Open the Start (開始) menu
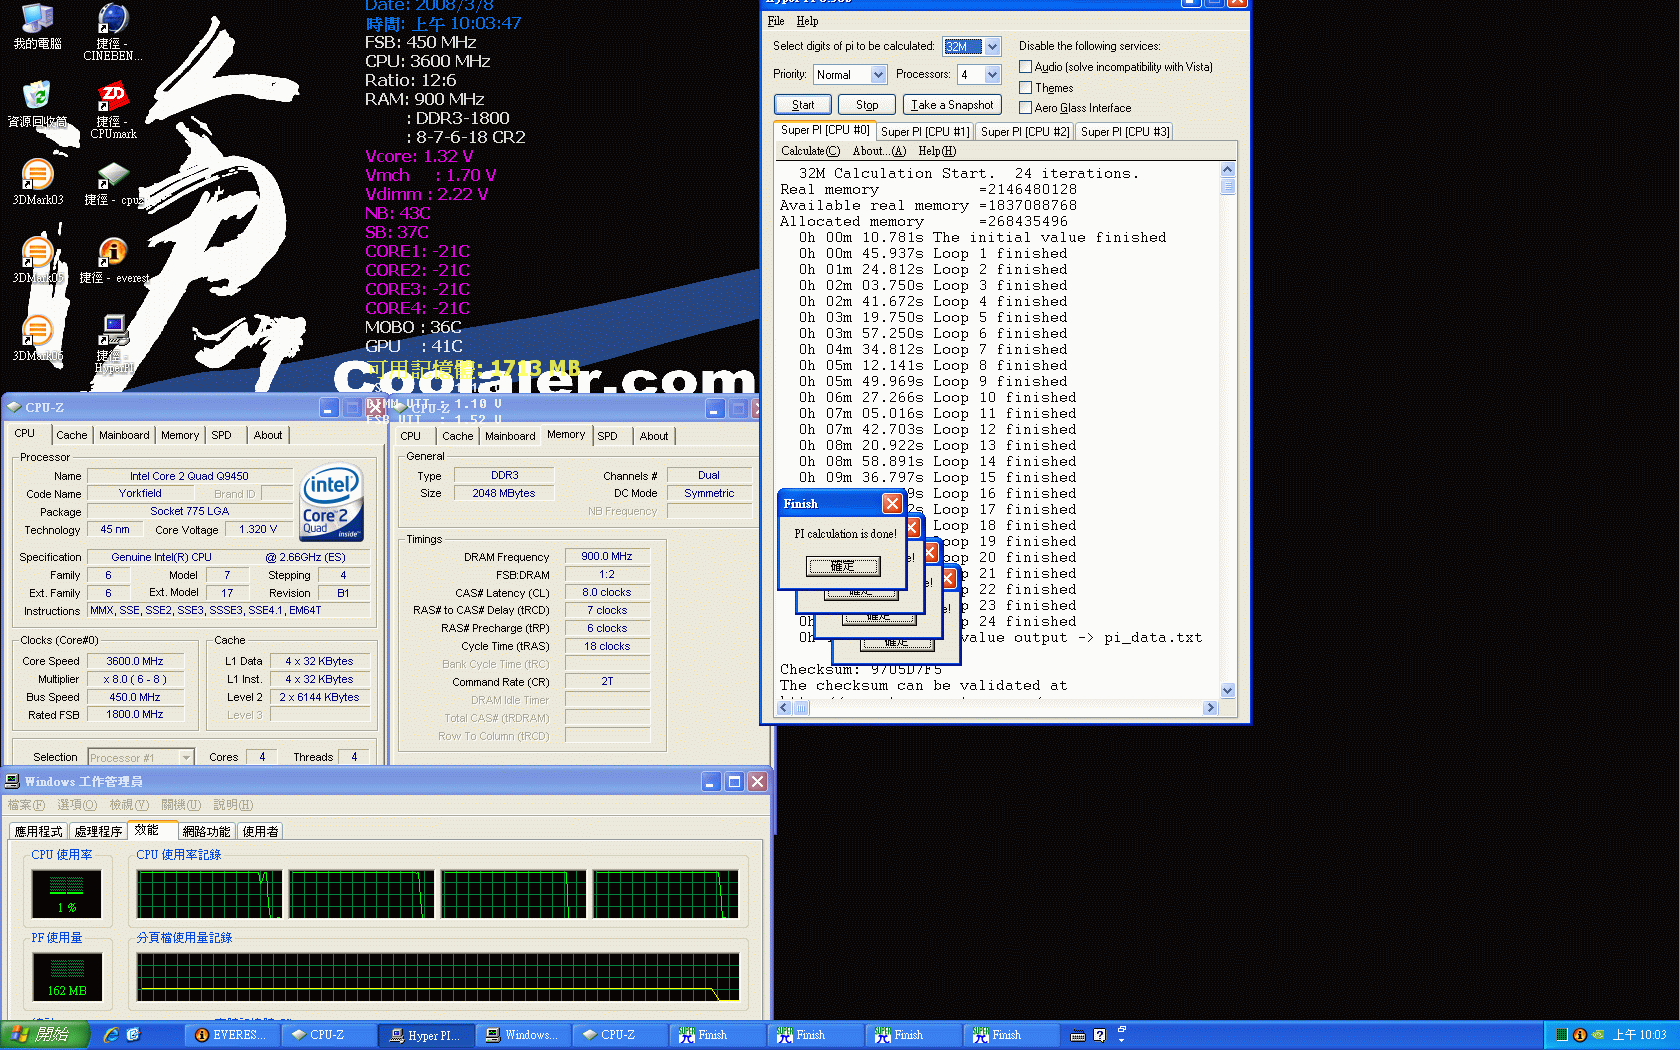This screenshot has height=1050, width=1680. 45,1035
